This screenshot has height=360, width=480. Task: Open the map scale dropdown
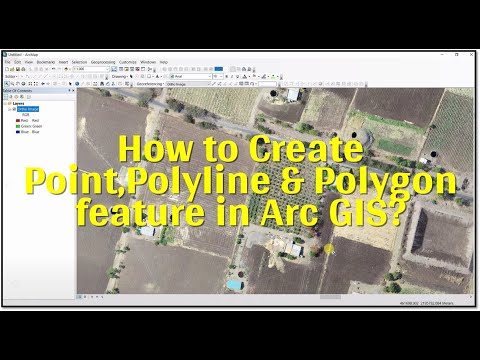click(x=107, y=69)
